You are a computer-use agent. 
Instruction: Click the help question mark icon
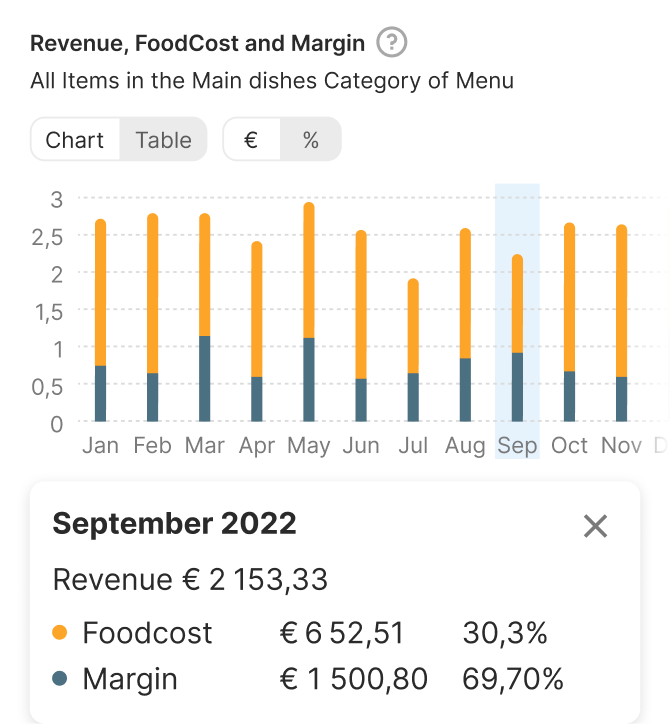coord(392,43)
